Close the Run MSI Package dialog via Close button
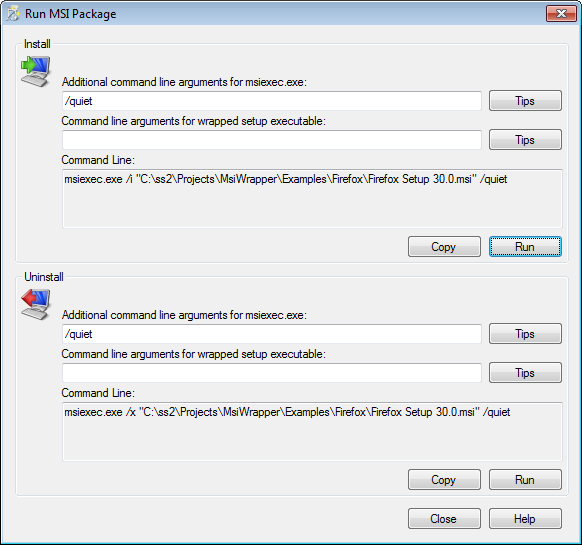This screenshot has width=582, height=545. point(444,519)
